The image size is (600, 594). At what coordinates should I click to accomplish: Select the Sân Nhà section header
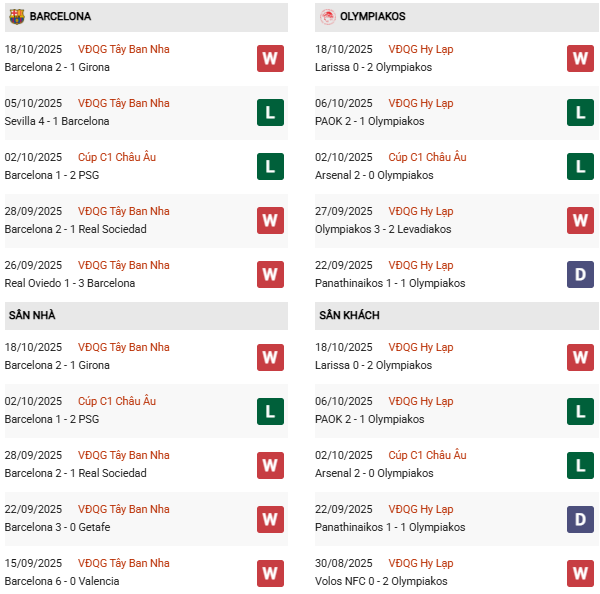coord(32,315)
